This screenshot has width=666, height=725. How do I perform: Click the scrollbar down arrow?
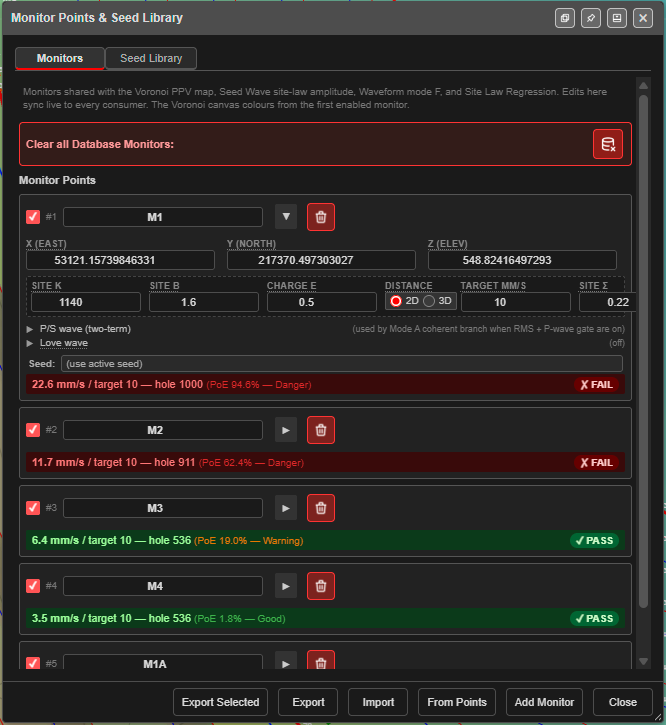643,661
